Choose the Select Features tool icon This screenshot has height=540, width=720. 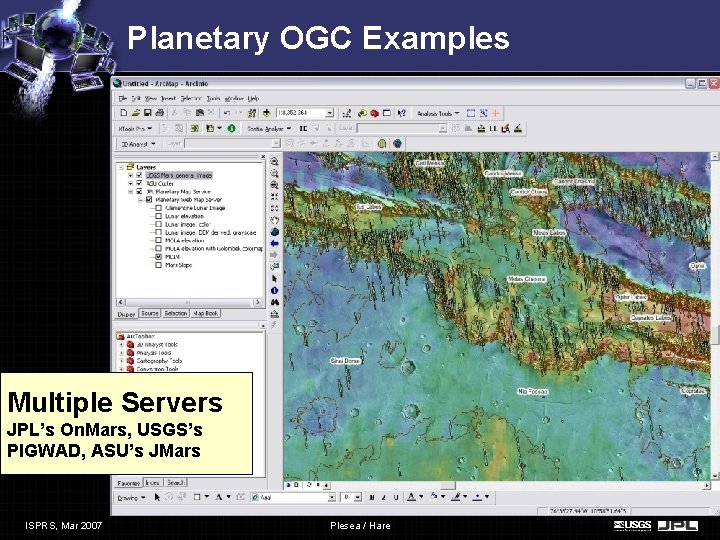pos(275,267)
